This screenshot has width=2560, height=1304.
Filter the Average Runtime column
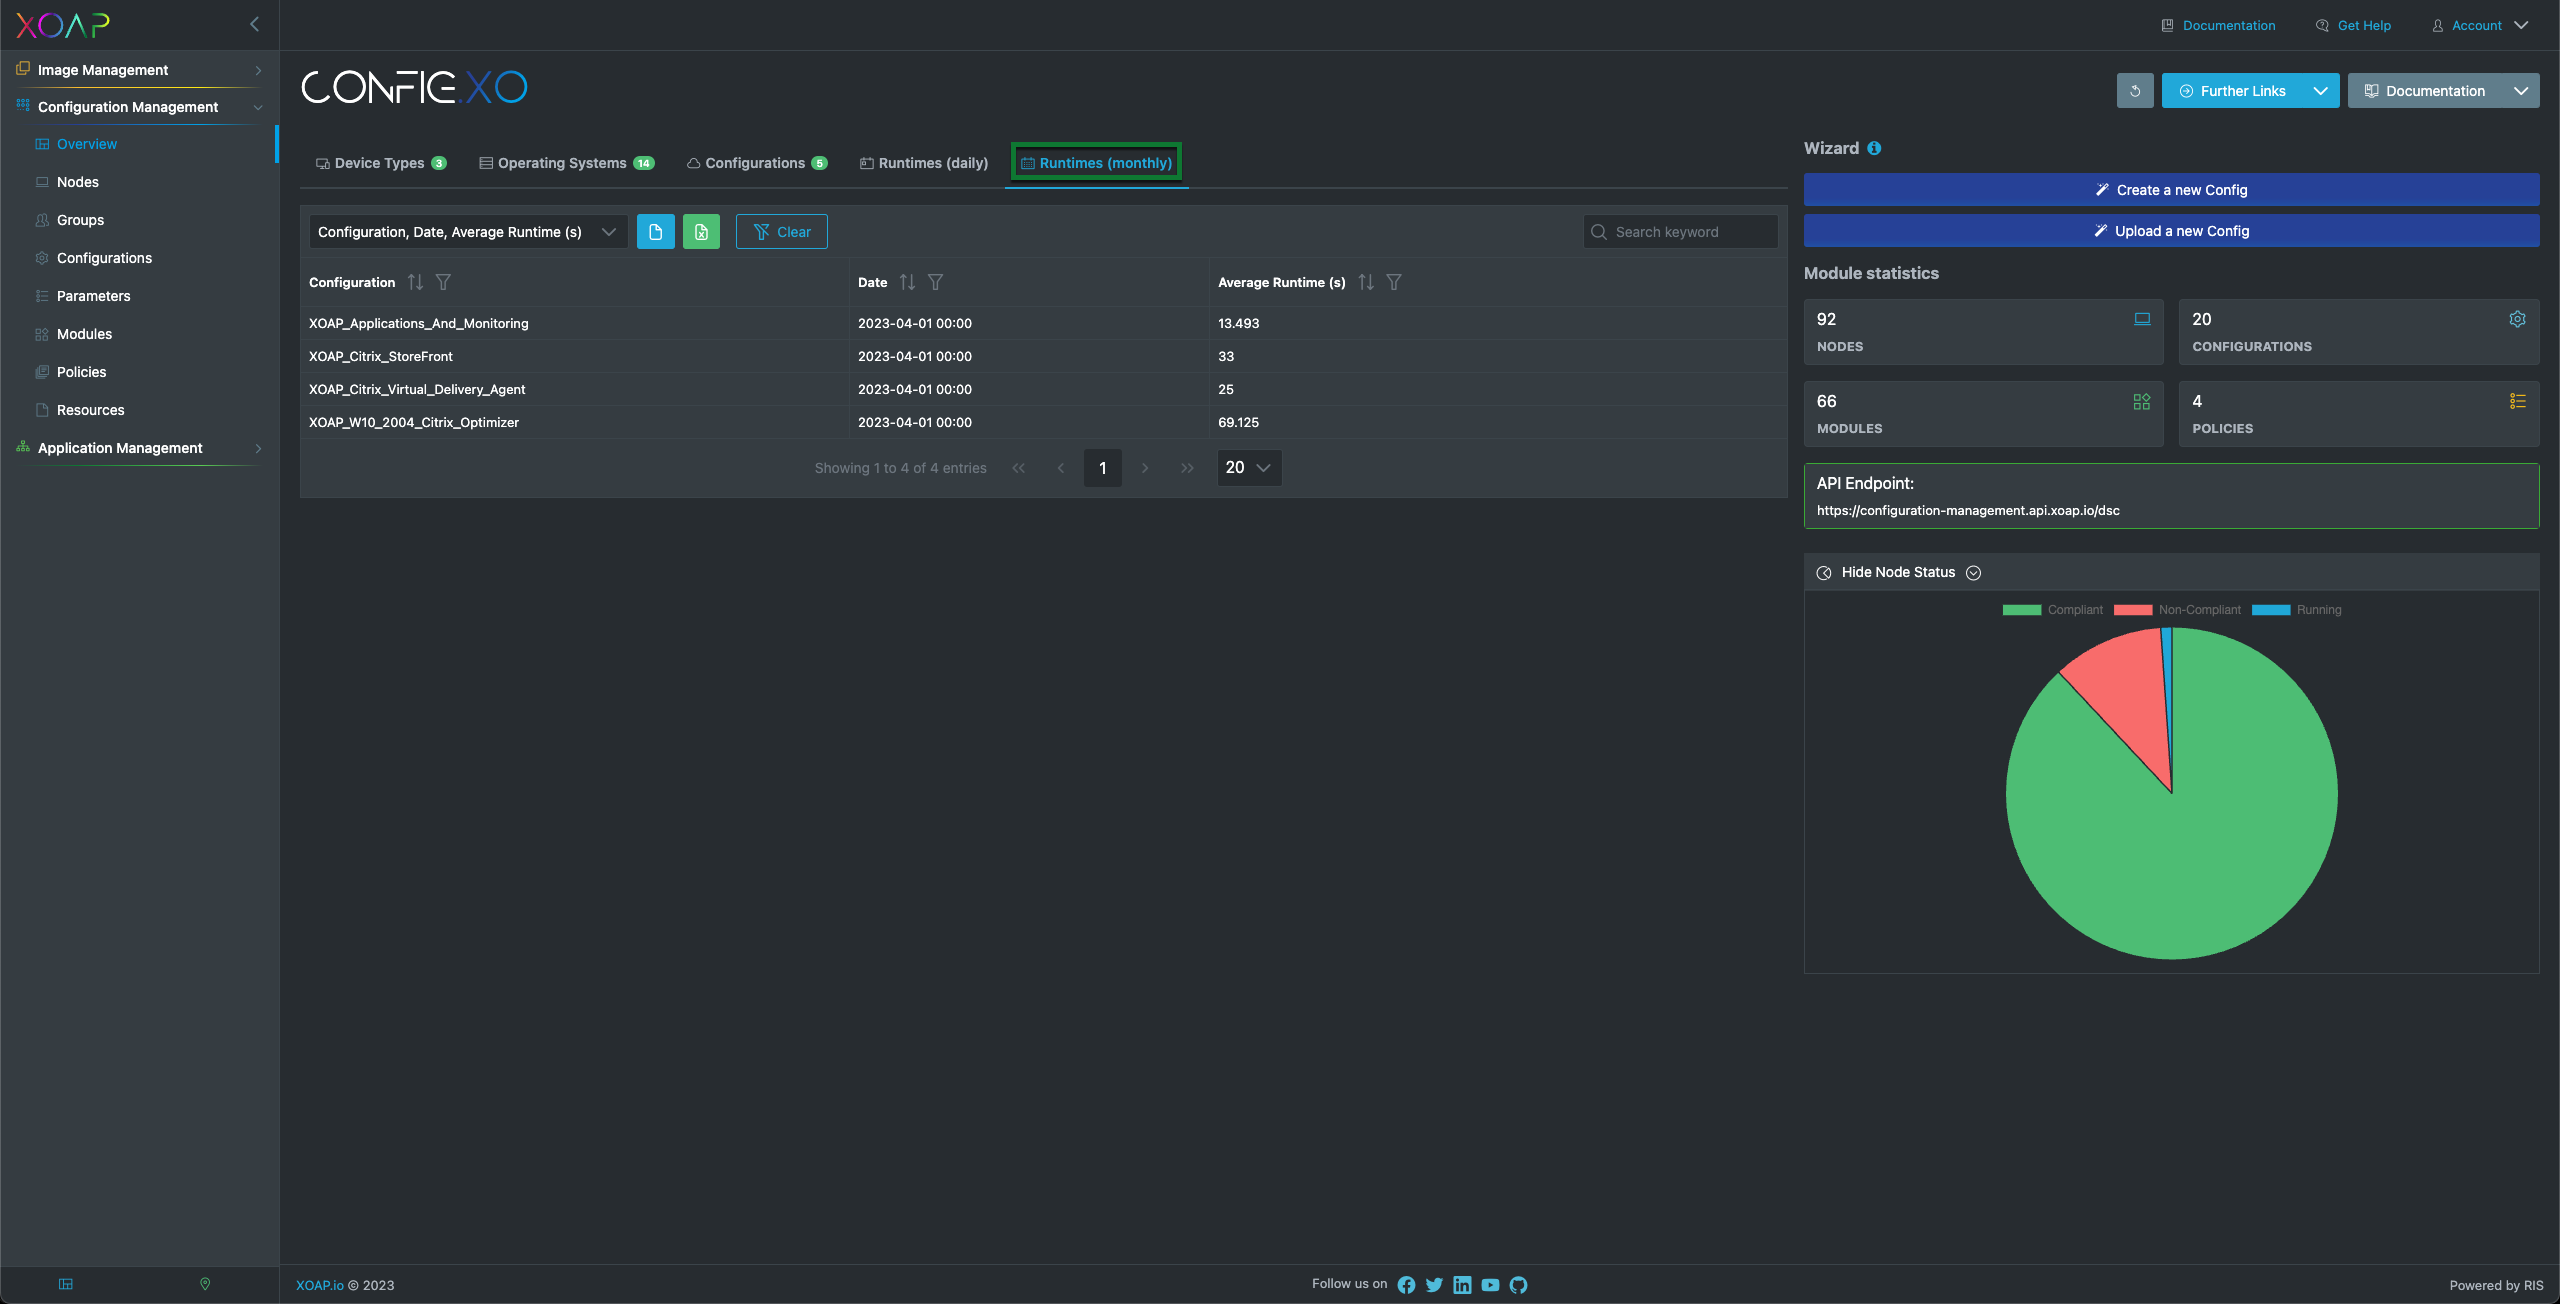tap(1394, 283)
